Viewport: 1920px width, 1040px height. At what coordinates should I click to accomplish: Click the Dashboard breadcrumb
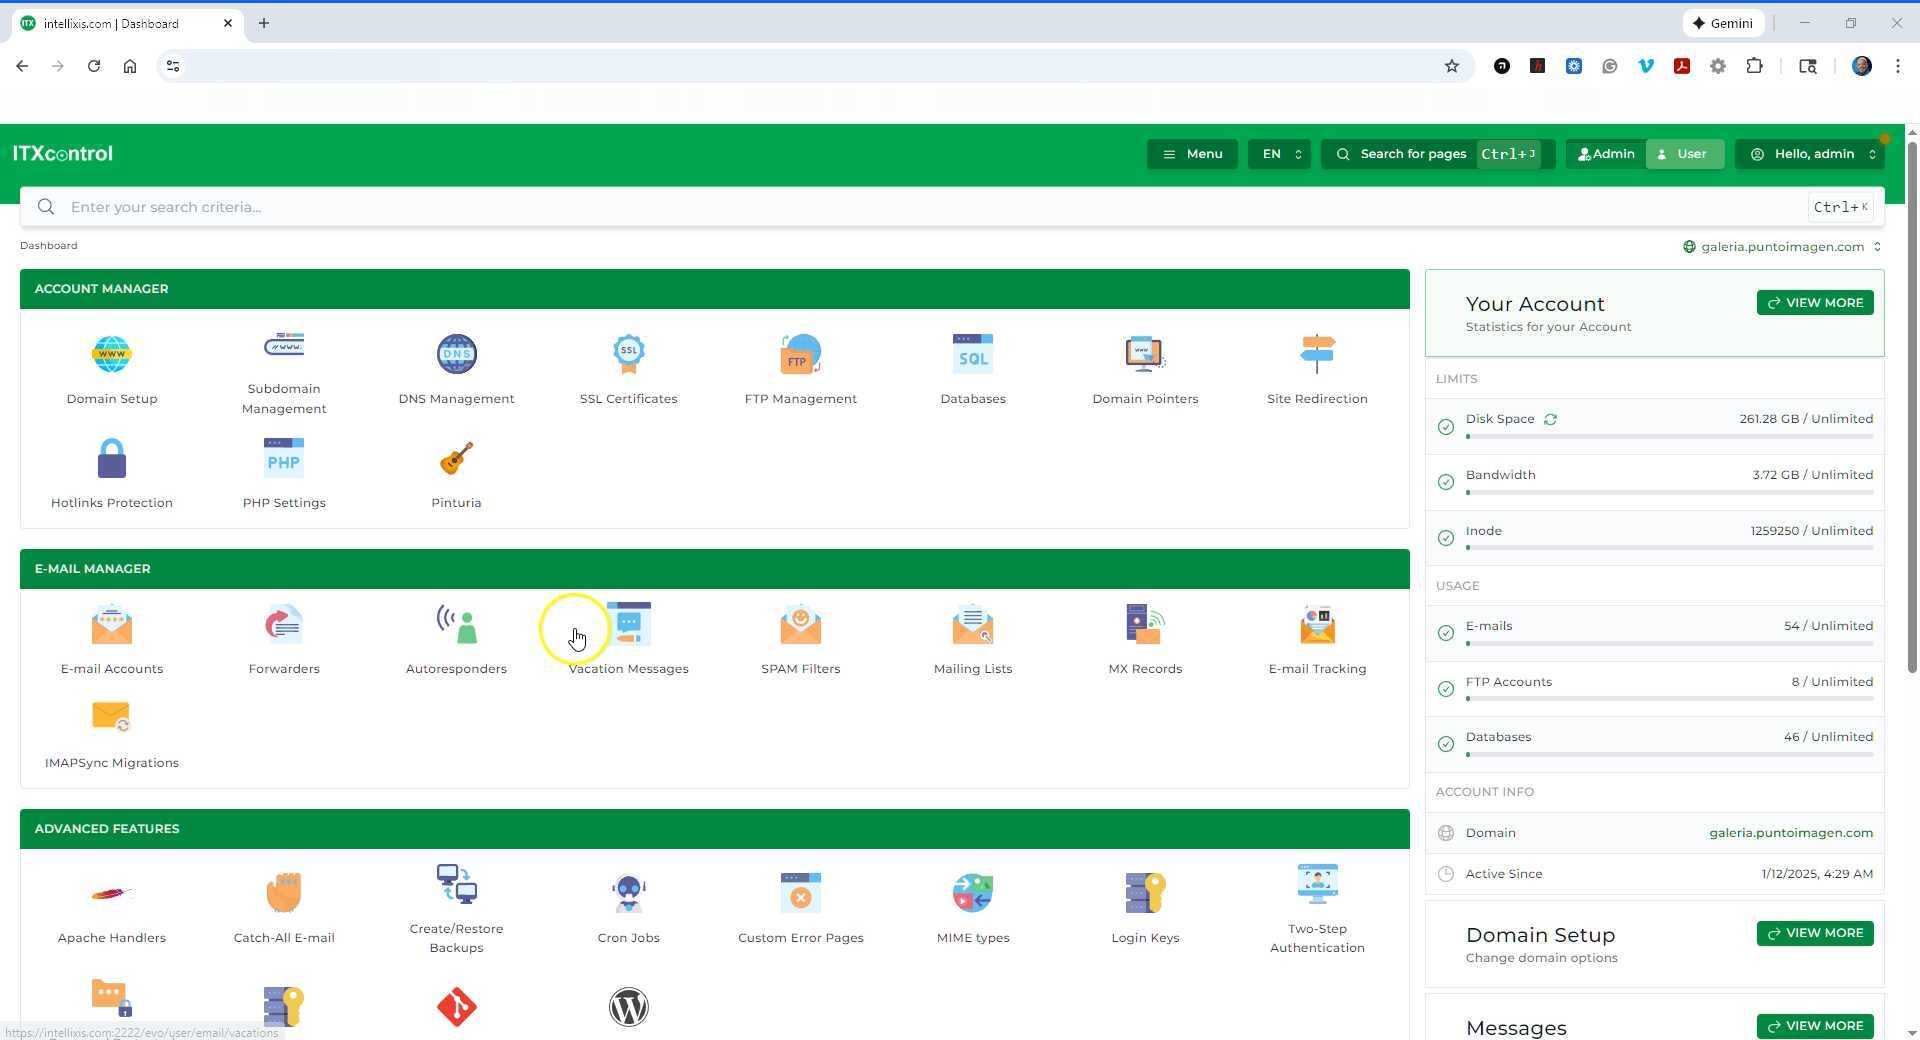pyautogui.click(x=48, y=246)
